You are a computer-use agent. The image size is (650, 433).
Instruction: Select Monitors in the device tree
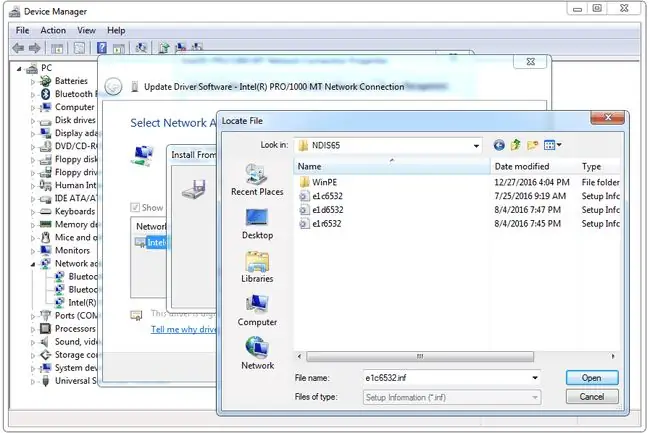pyautogui.click(x=72, y=250)
